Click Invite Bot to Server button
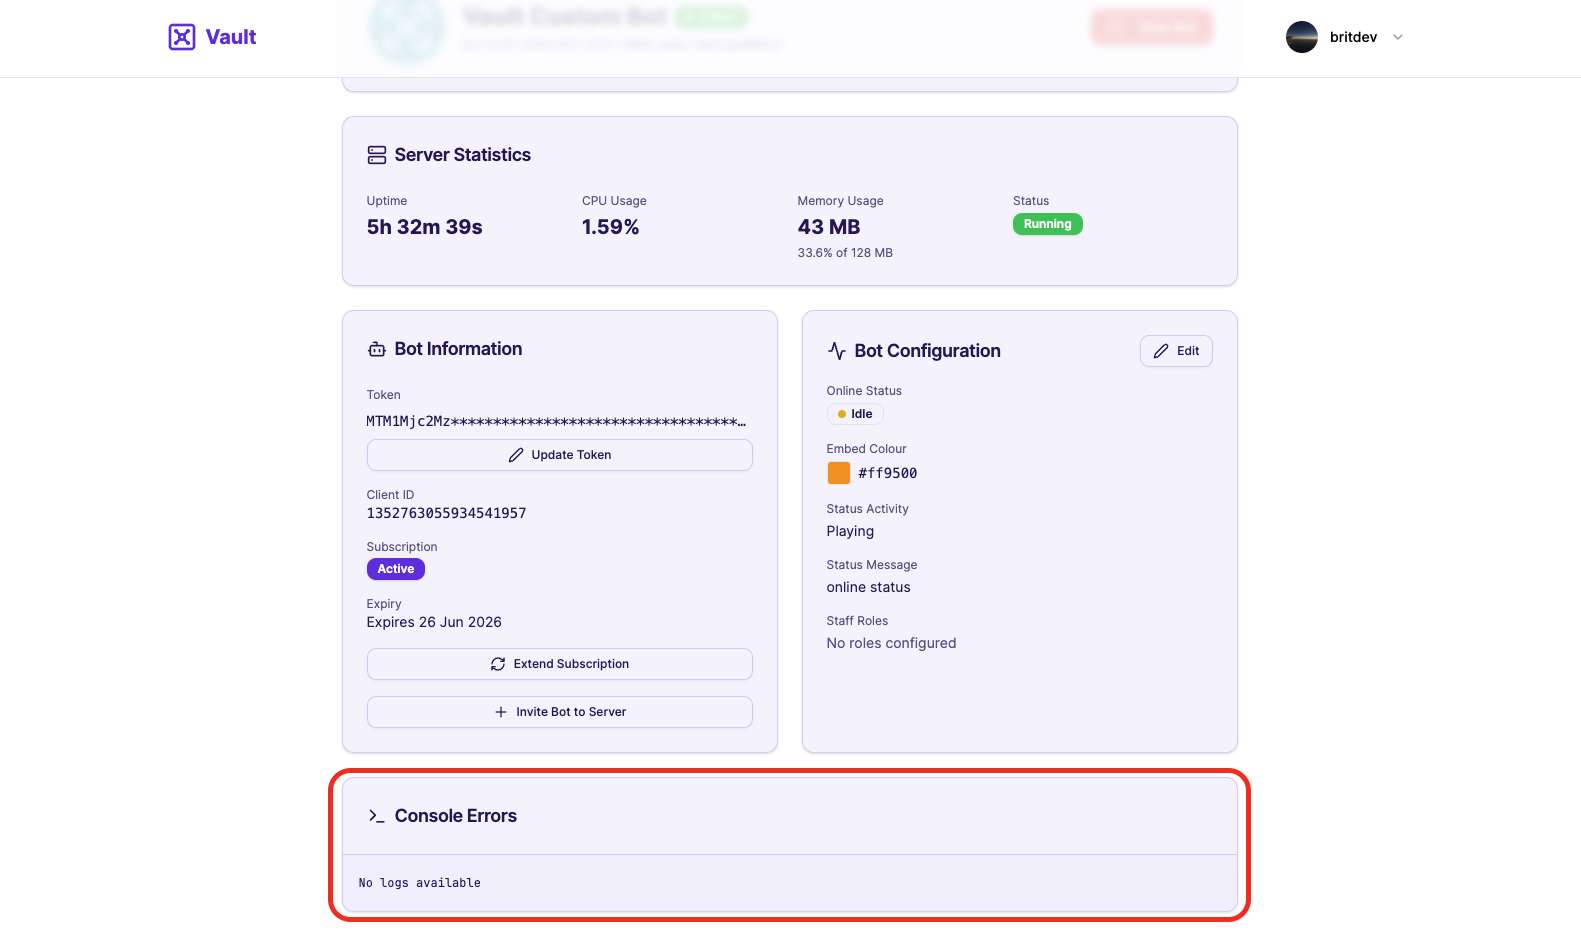1581x942 pixels. [560, 712]
